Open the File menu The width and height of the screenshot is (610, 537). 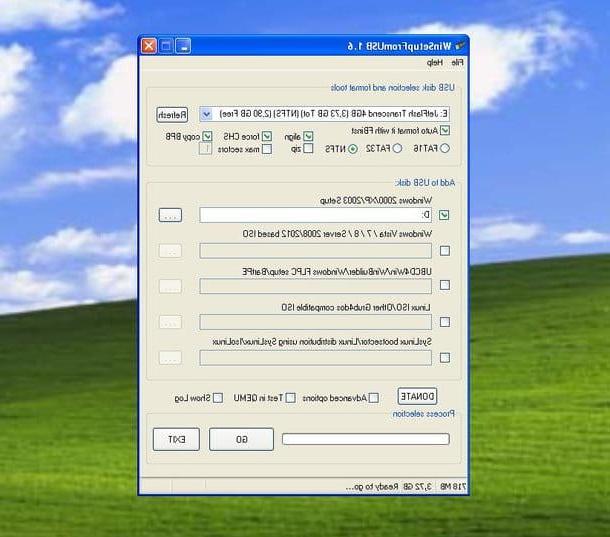pos(457,62)
